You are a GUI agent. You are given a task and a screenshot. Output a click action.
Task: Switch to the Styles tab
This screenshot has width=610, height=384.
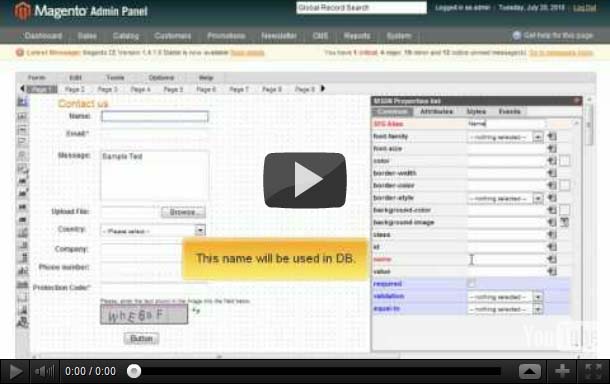tap(476, 112)
